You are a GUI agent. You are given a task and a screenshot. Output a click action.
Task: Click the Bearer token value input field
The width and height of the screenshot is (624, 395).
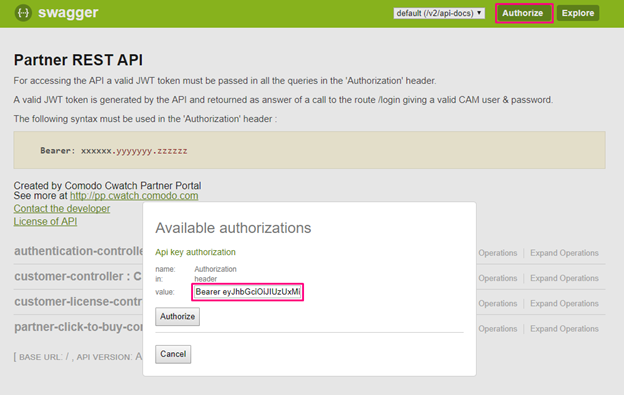(248, 292)
